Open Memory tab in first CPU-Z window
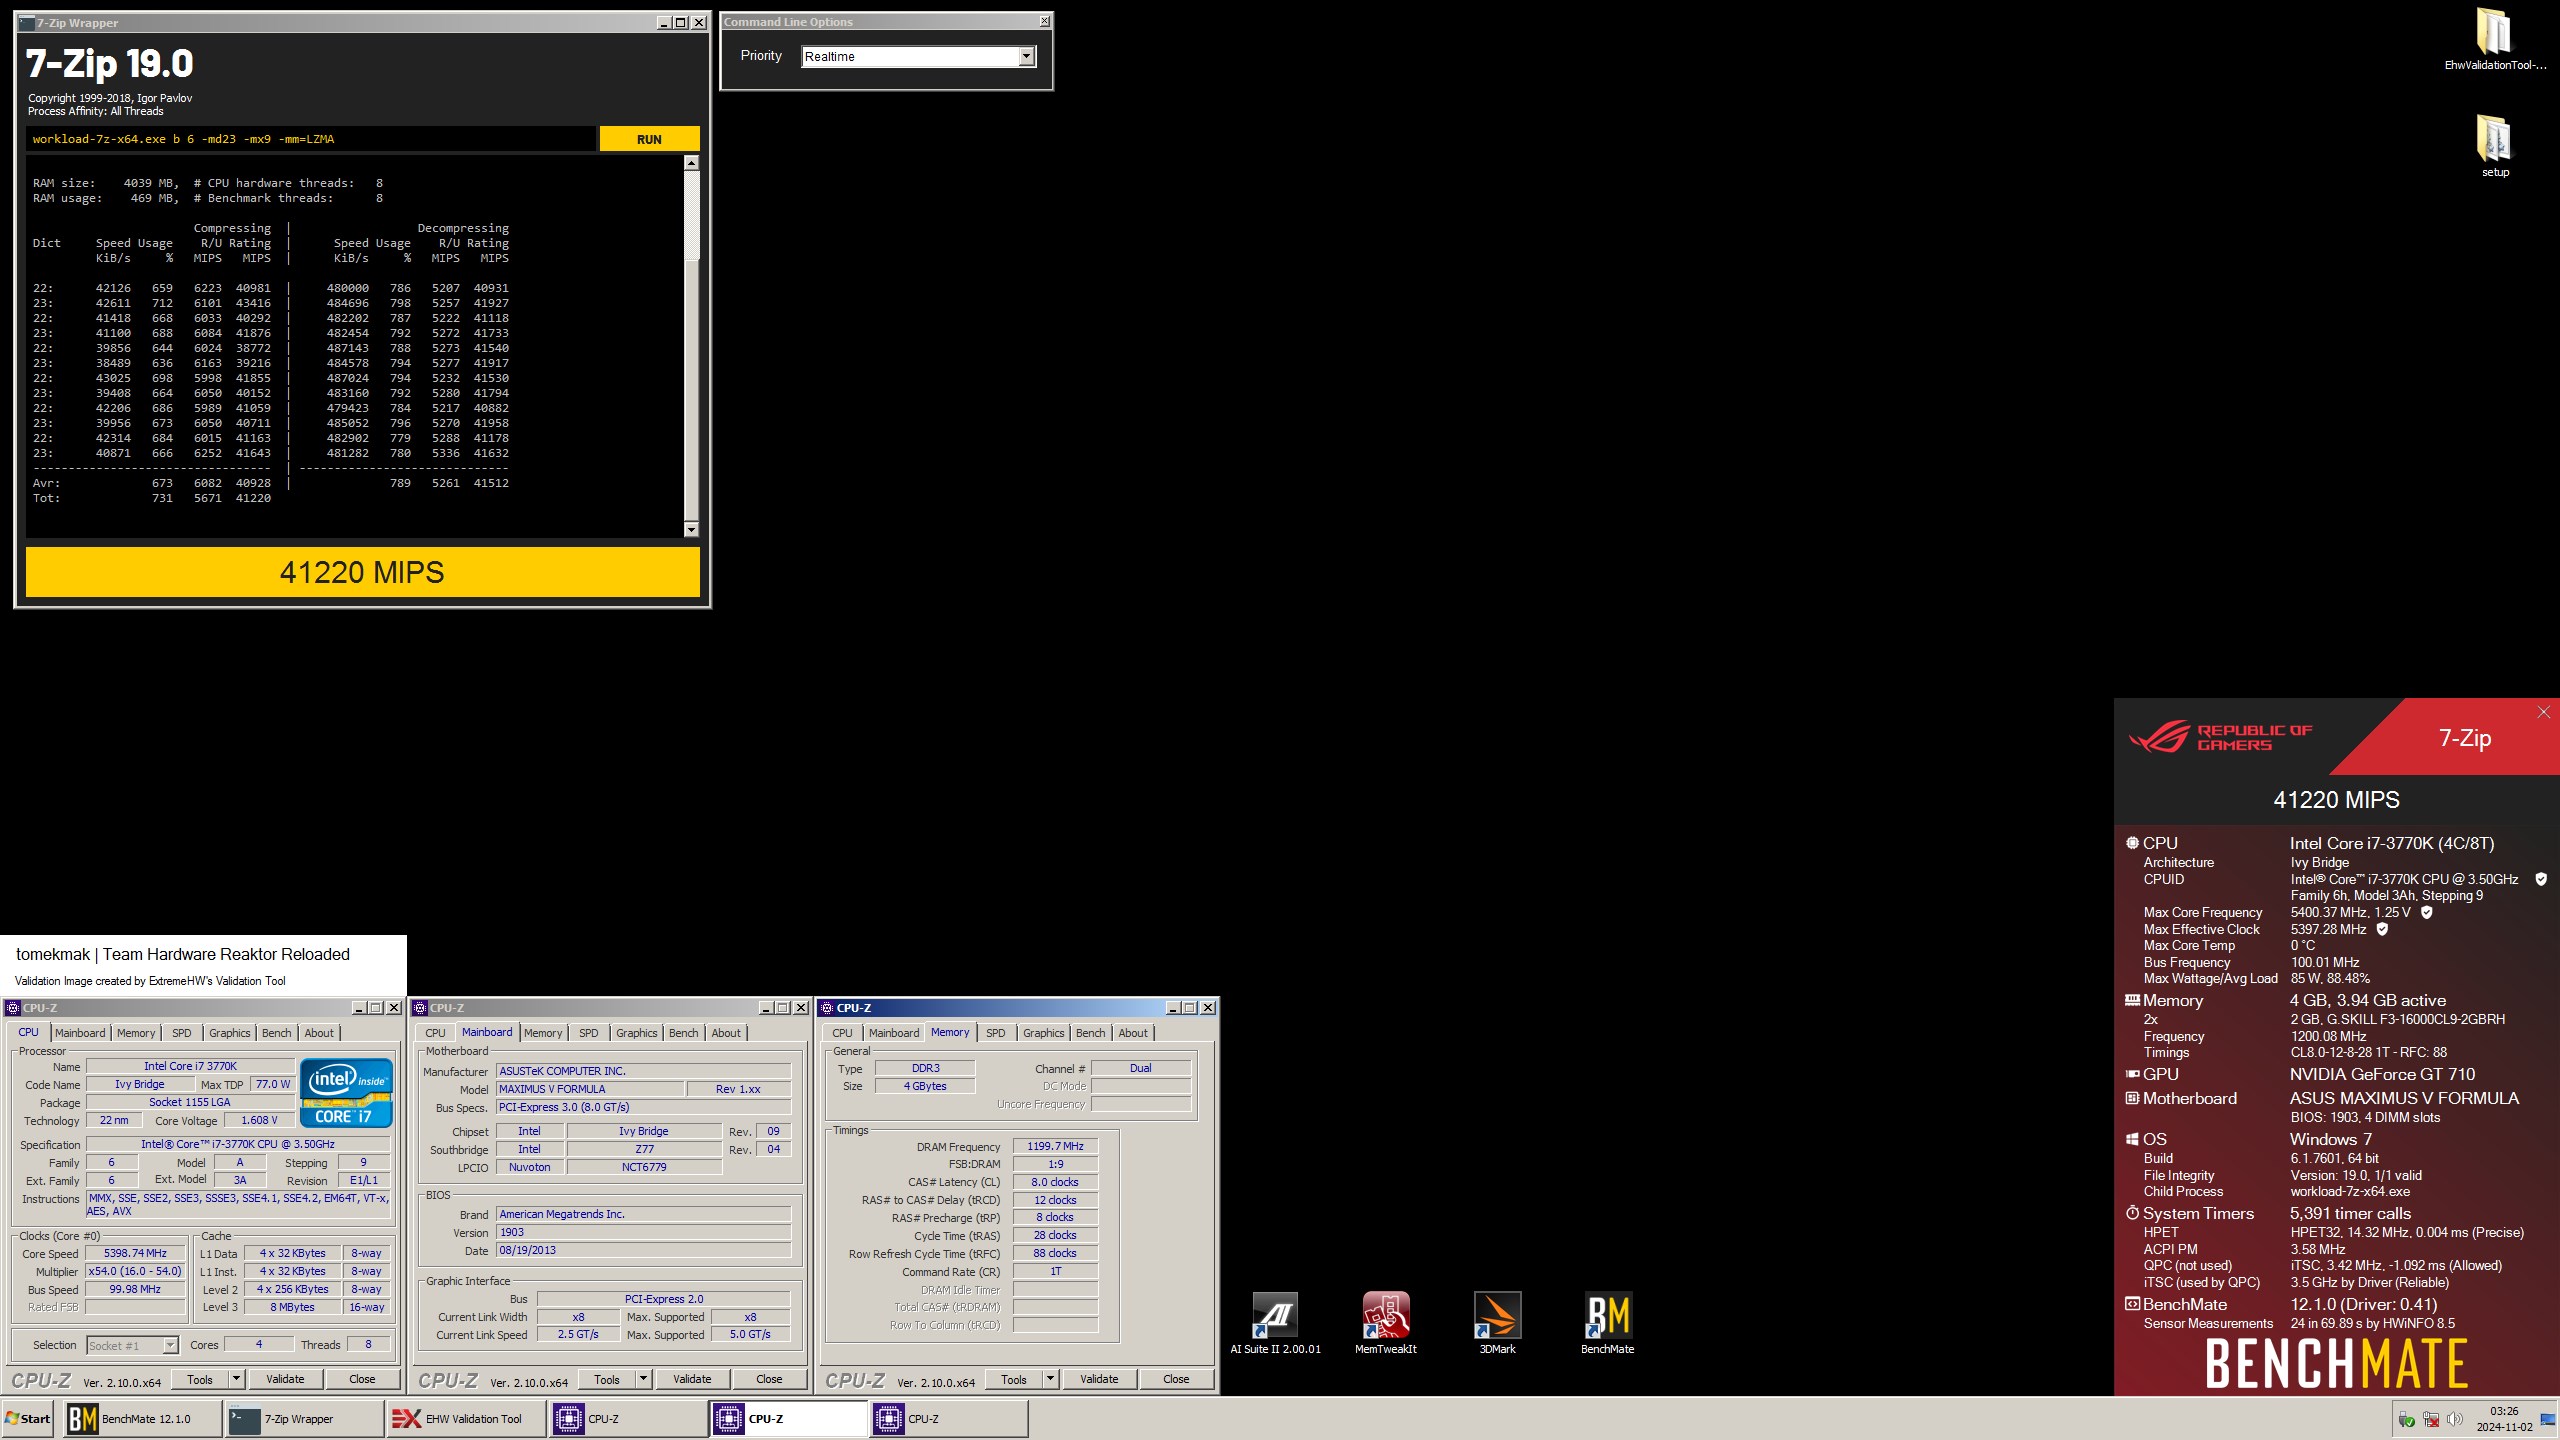The height and width of the screenshot is (1440, 2560). [x=135, y=1033]
